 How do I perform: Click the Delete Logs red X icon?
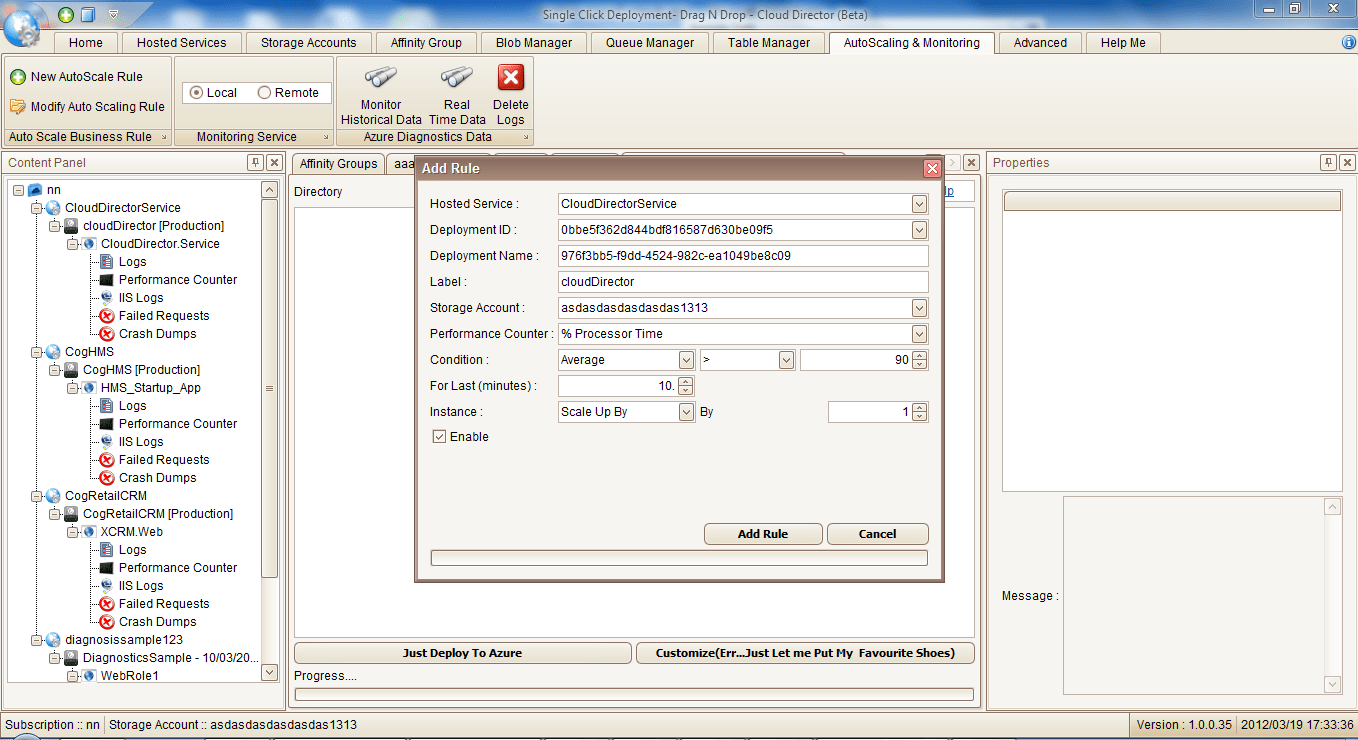[511, 78]
